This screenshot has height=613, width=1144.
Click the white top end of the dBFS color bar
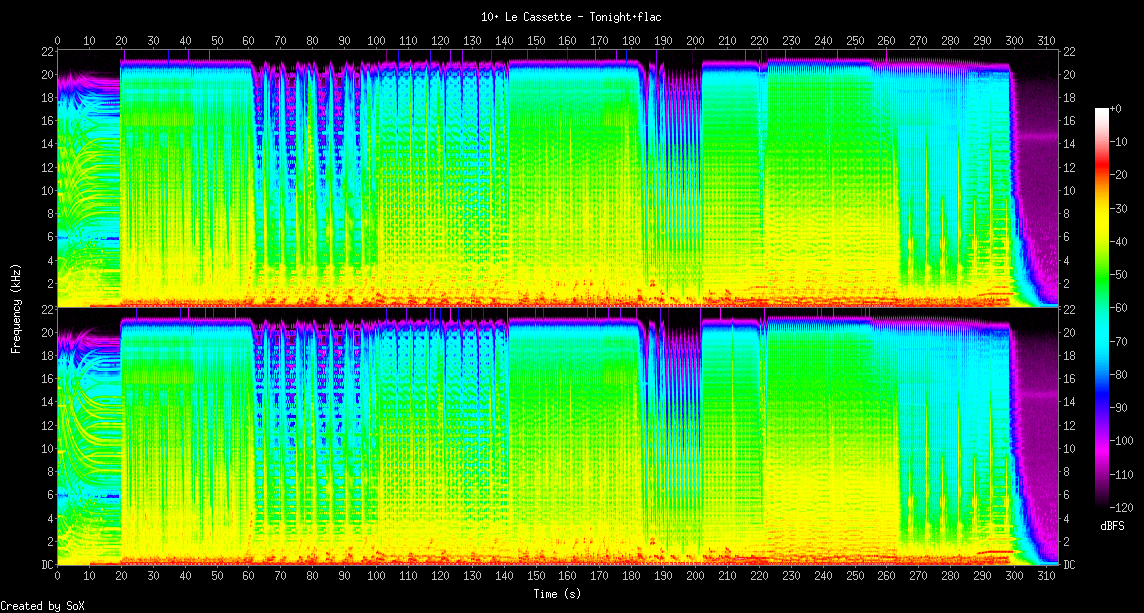click(1102, 111)
